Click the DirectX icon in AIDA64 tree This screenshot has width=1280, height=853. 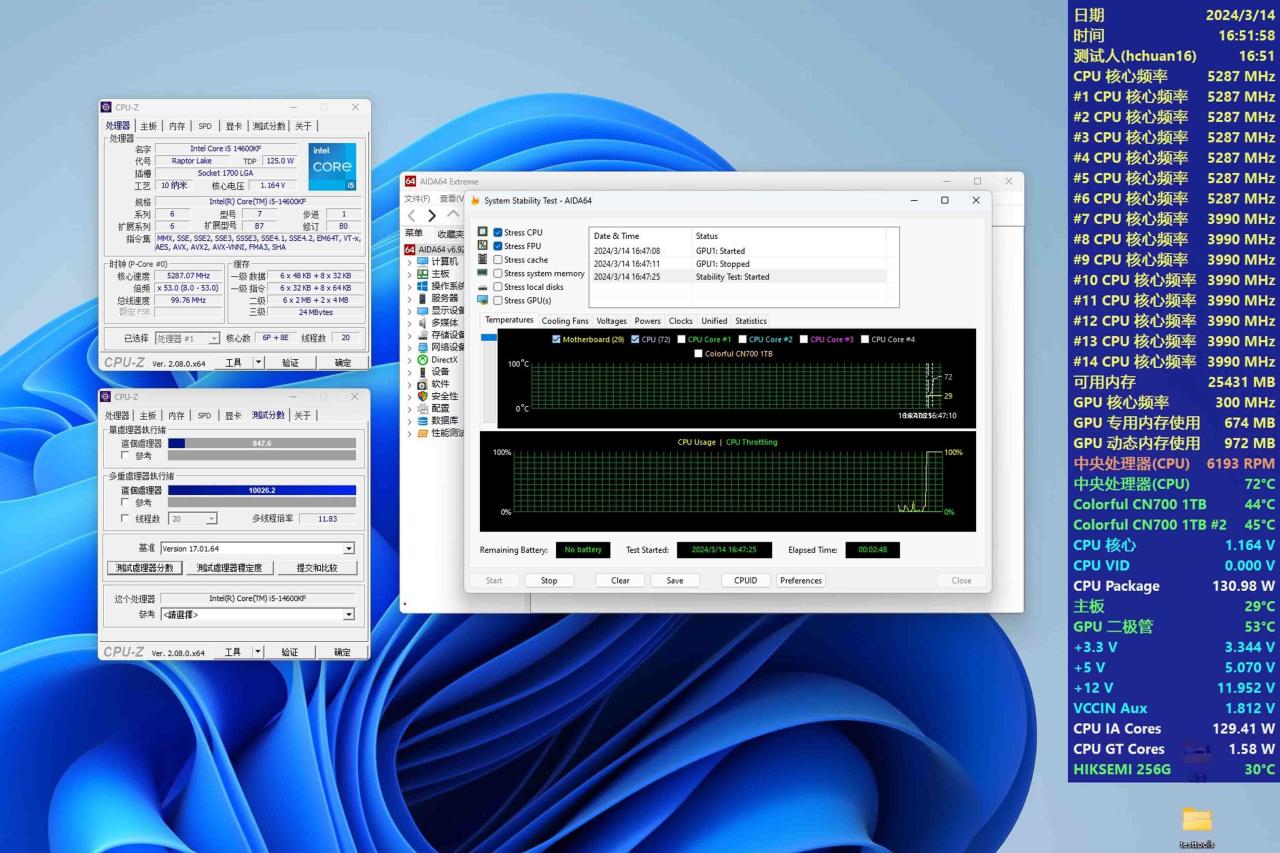coord(423,360)
